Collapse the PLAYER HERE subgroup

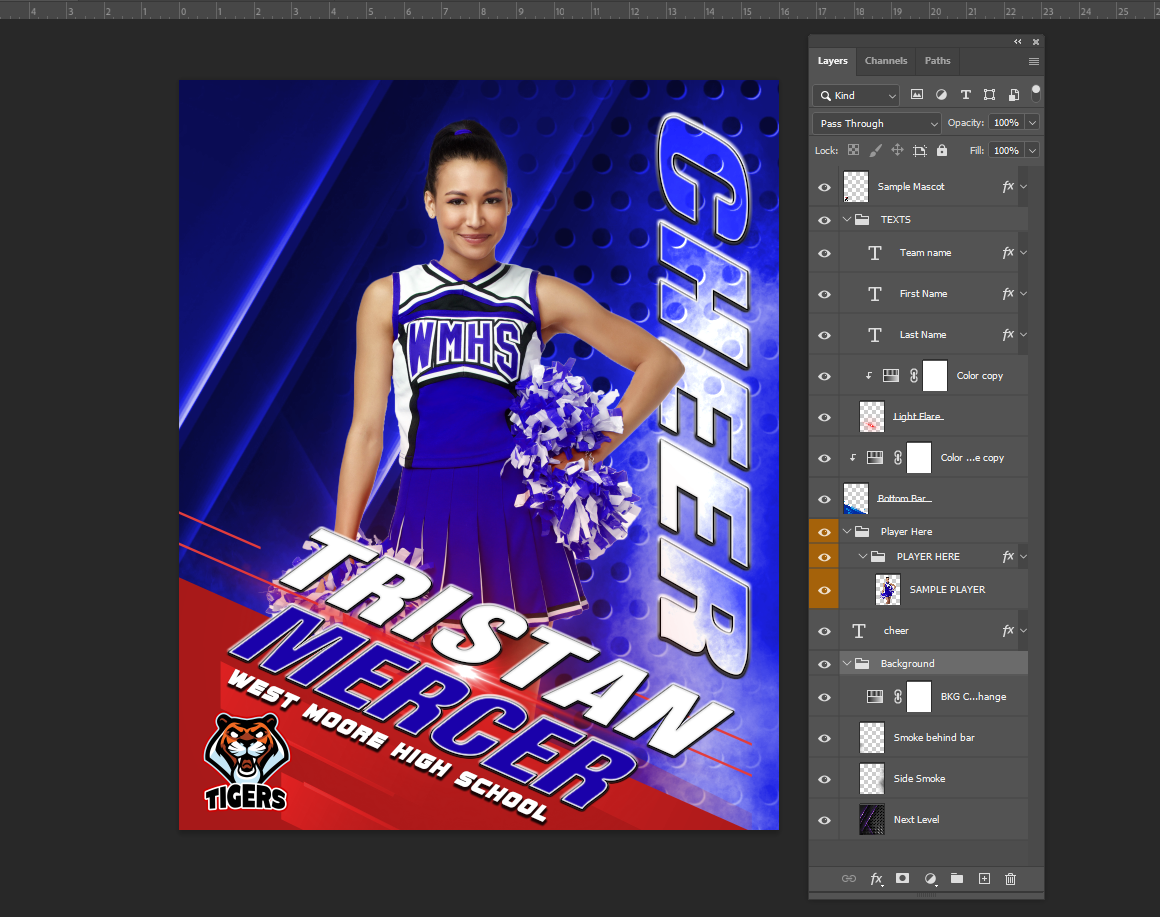pos(863,556)
